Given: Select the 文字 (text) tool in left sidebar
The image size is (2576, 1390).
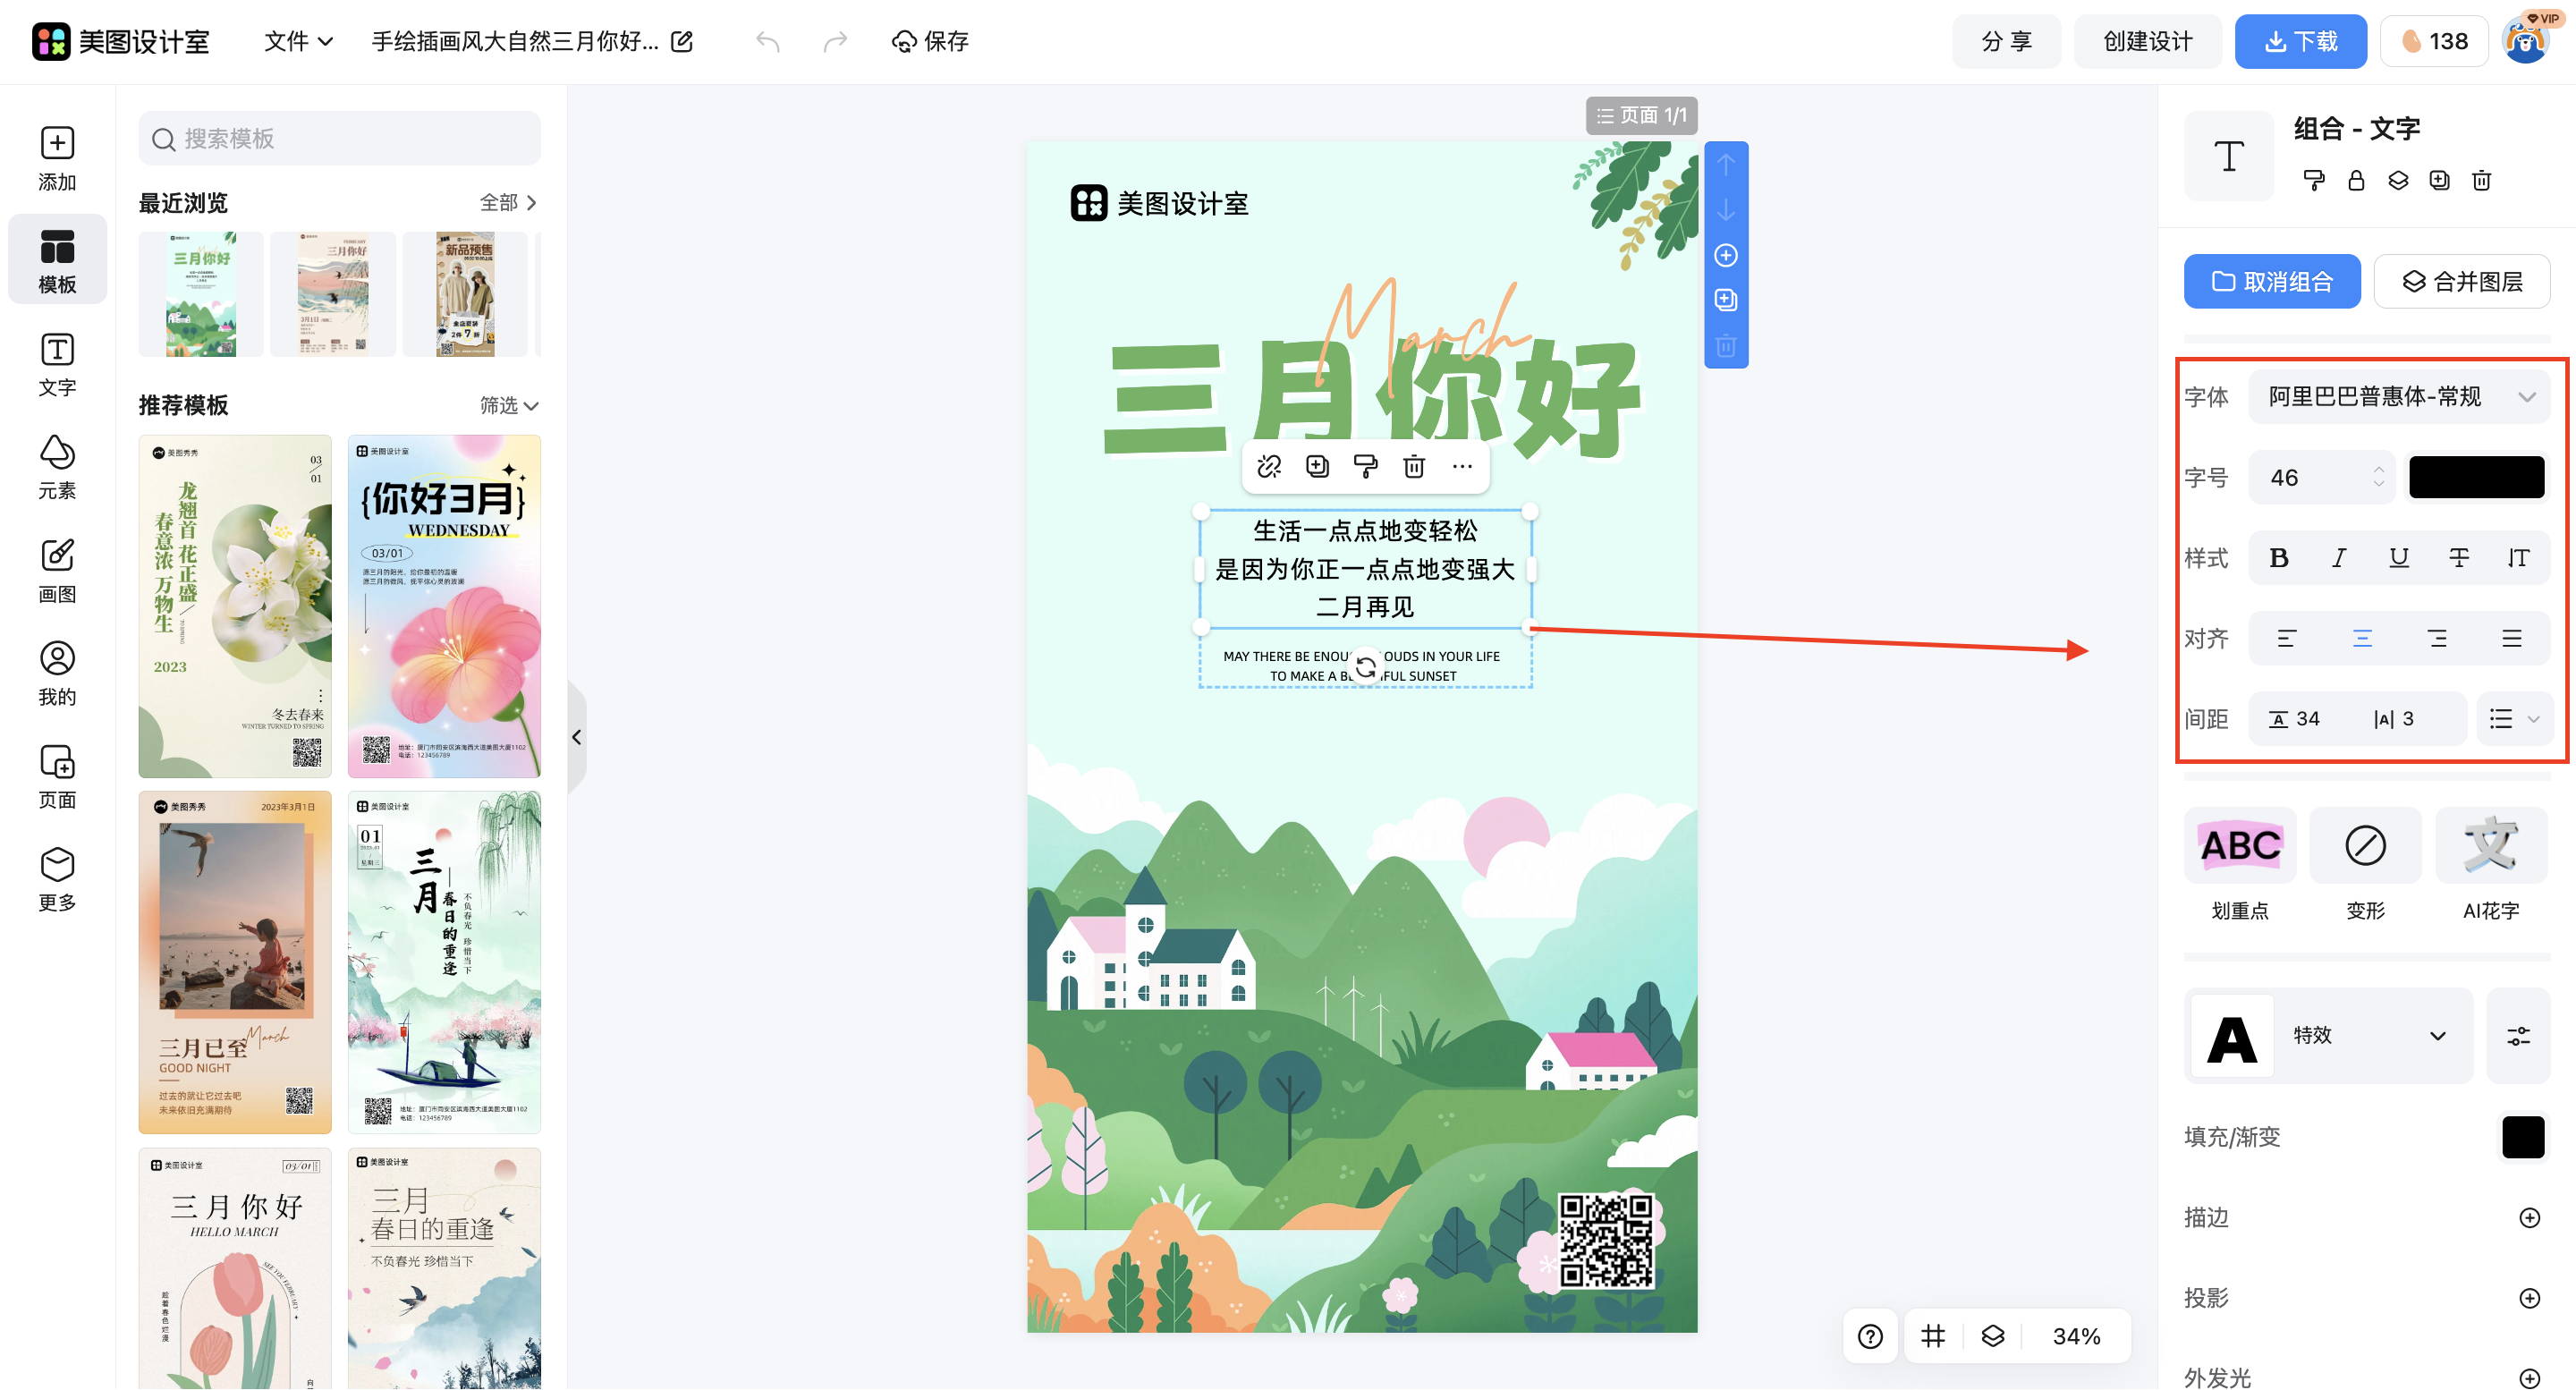Looking at the screenshot, I should (57, 363).
